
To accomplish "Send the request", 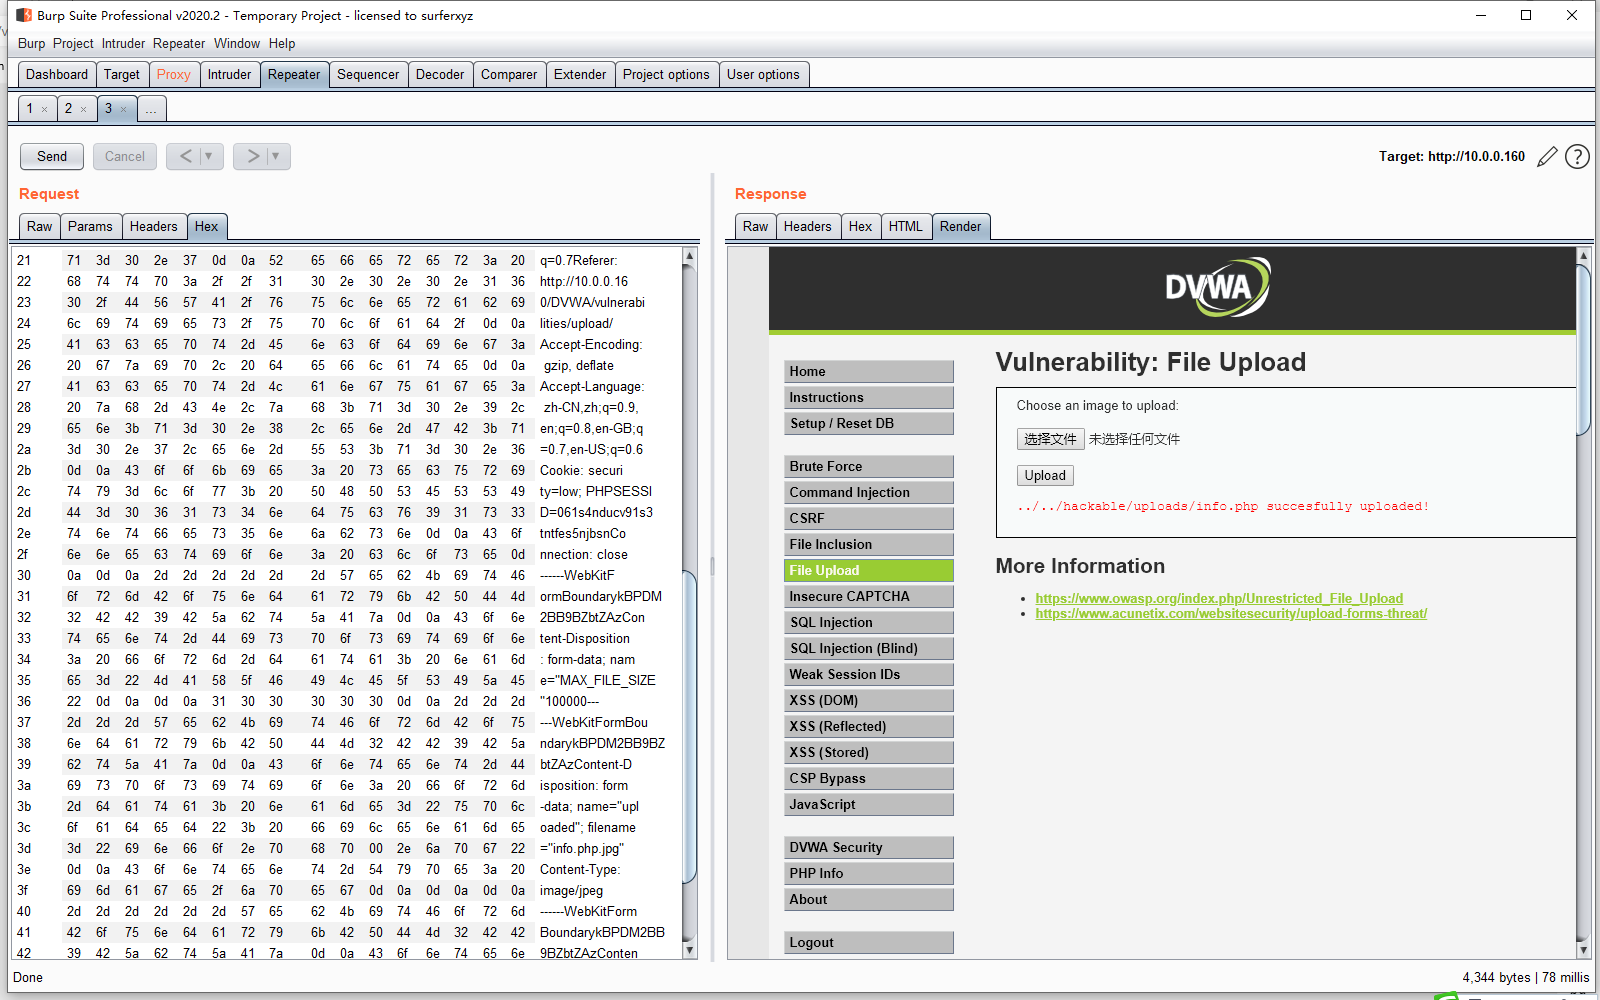I will tap(52, 156).
